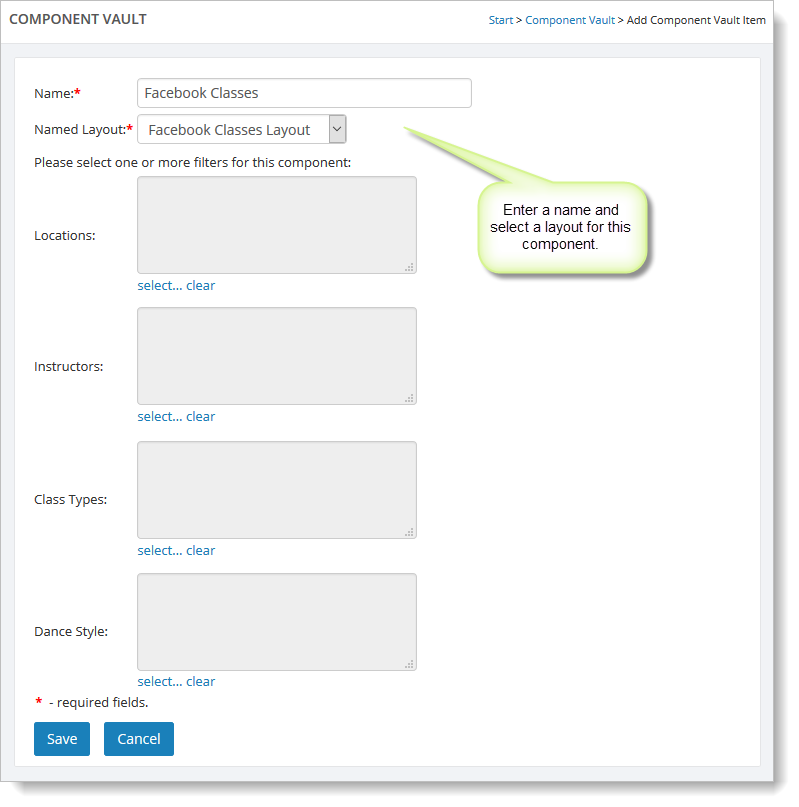Click the Dance Style text area resize handle

(x=409, y=664)
